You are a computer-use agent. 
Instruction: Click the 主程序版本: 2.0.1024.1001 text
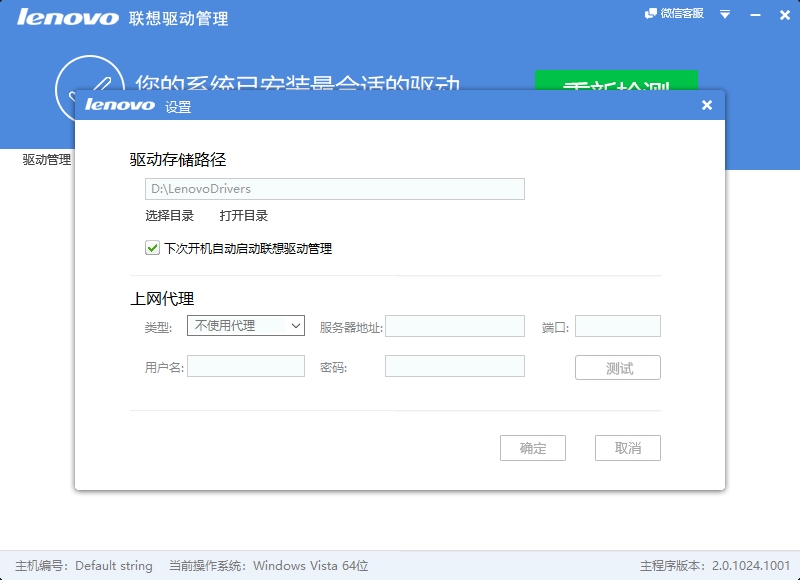point(715,566)
